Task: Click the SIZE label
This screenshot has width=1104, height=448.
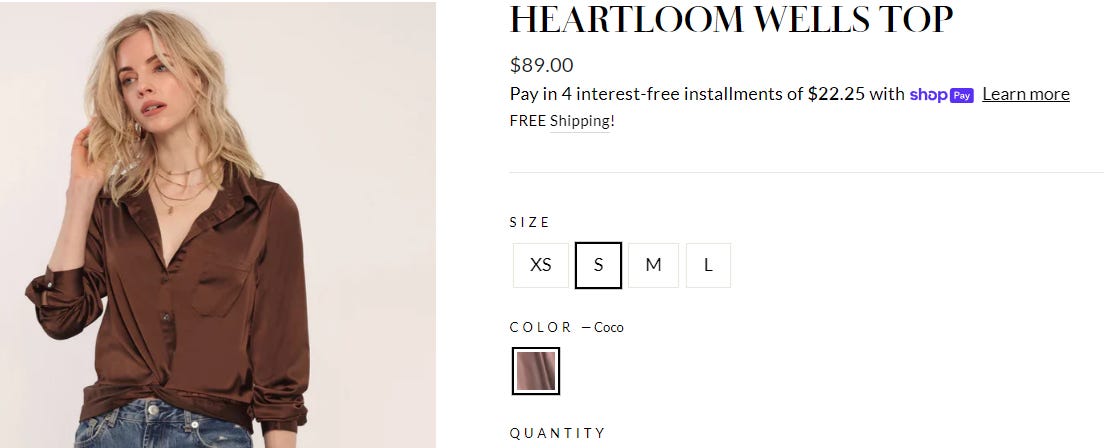Action: [x=529, y=222]
